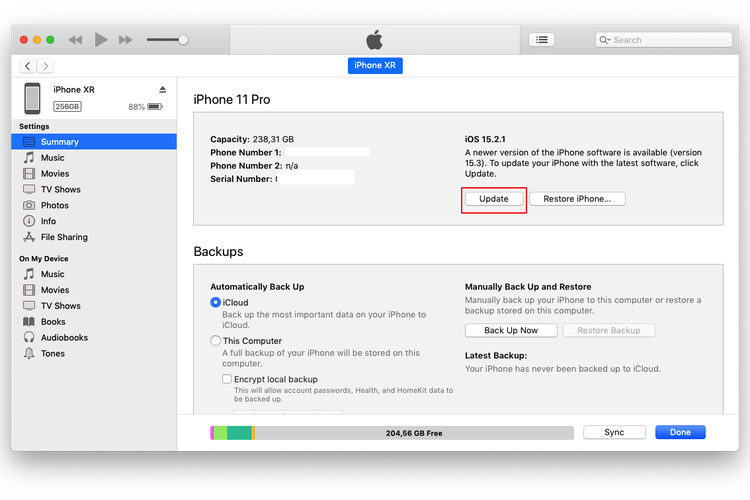The width and height of the screenshot is (750, 500).
Task: Click the Rewind playback icon
Action: (75, 40)
